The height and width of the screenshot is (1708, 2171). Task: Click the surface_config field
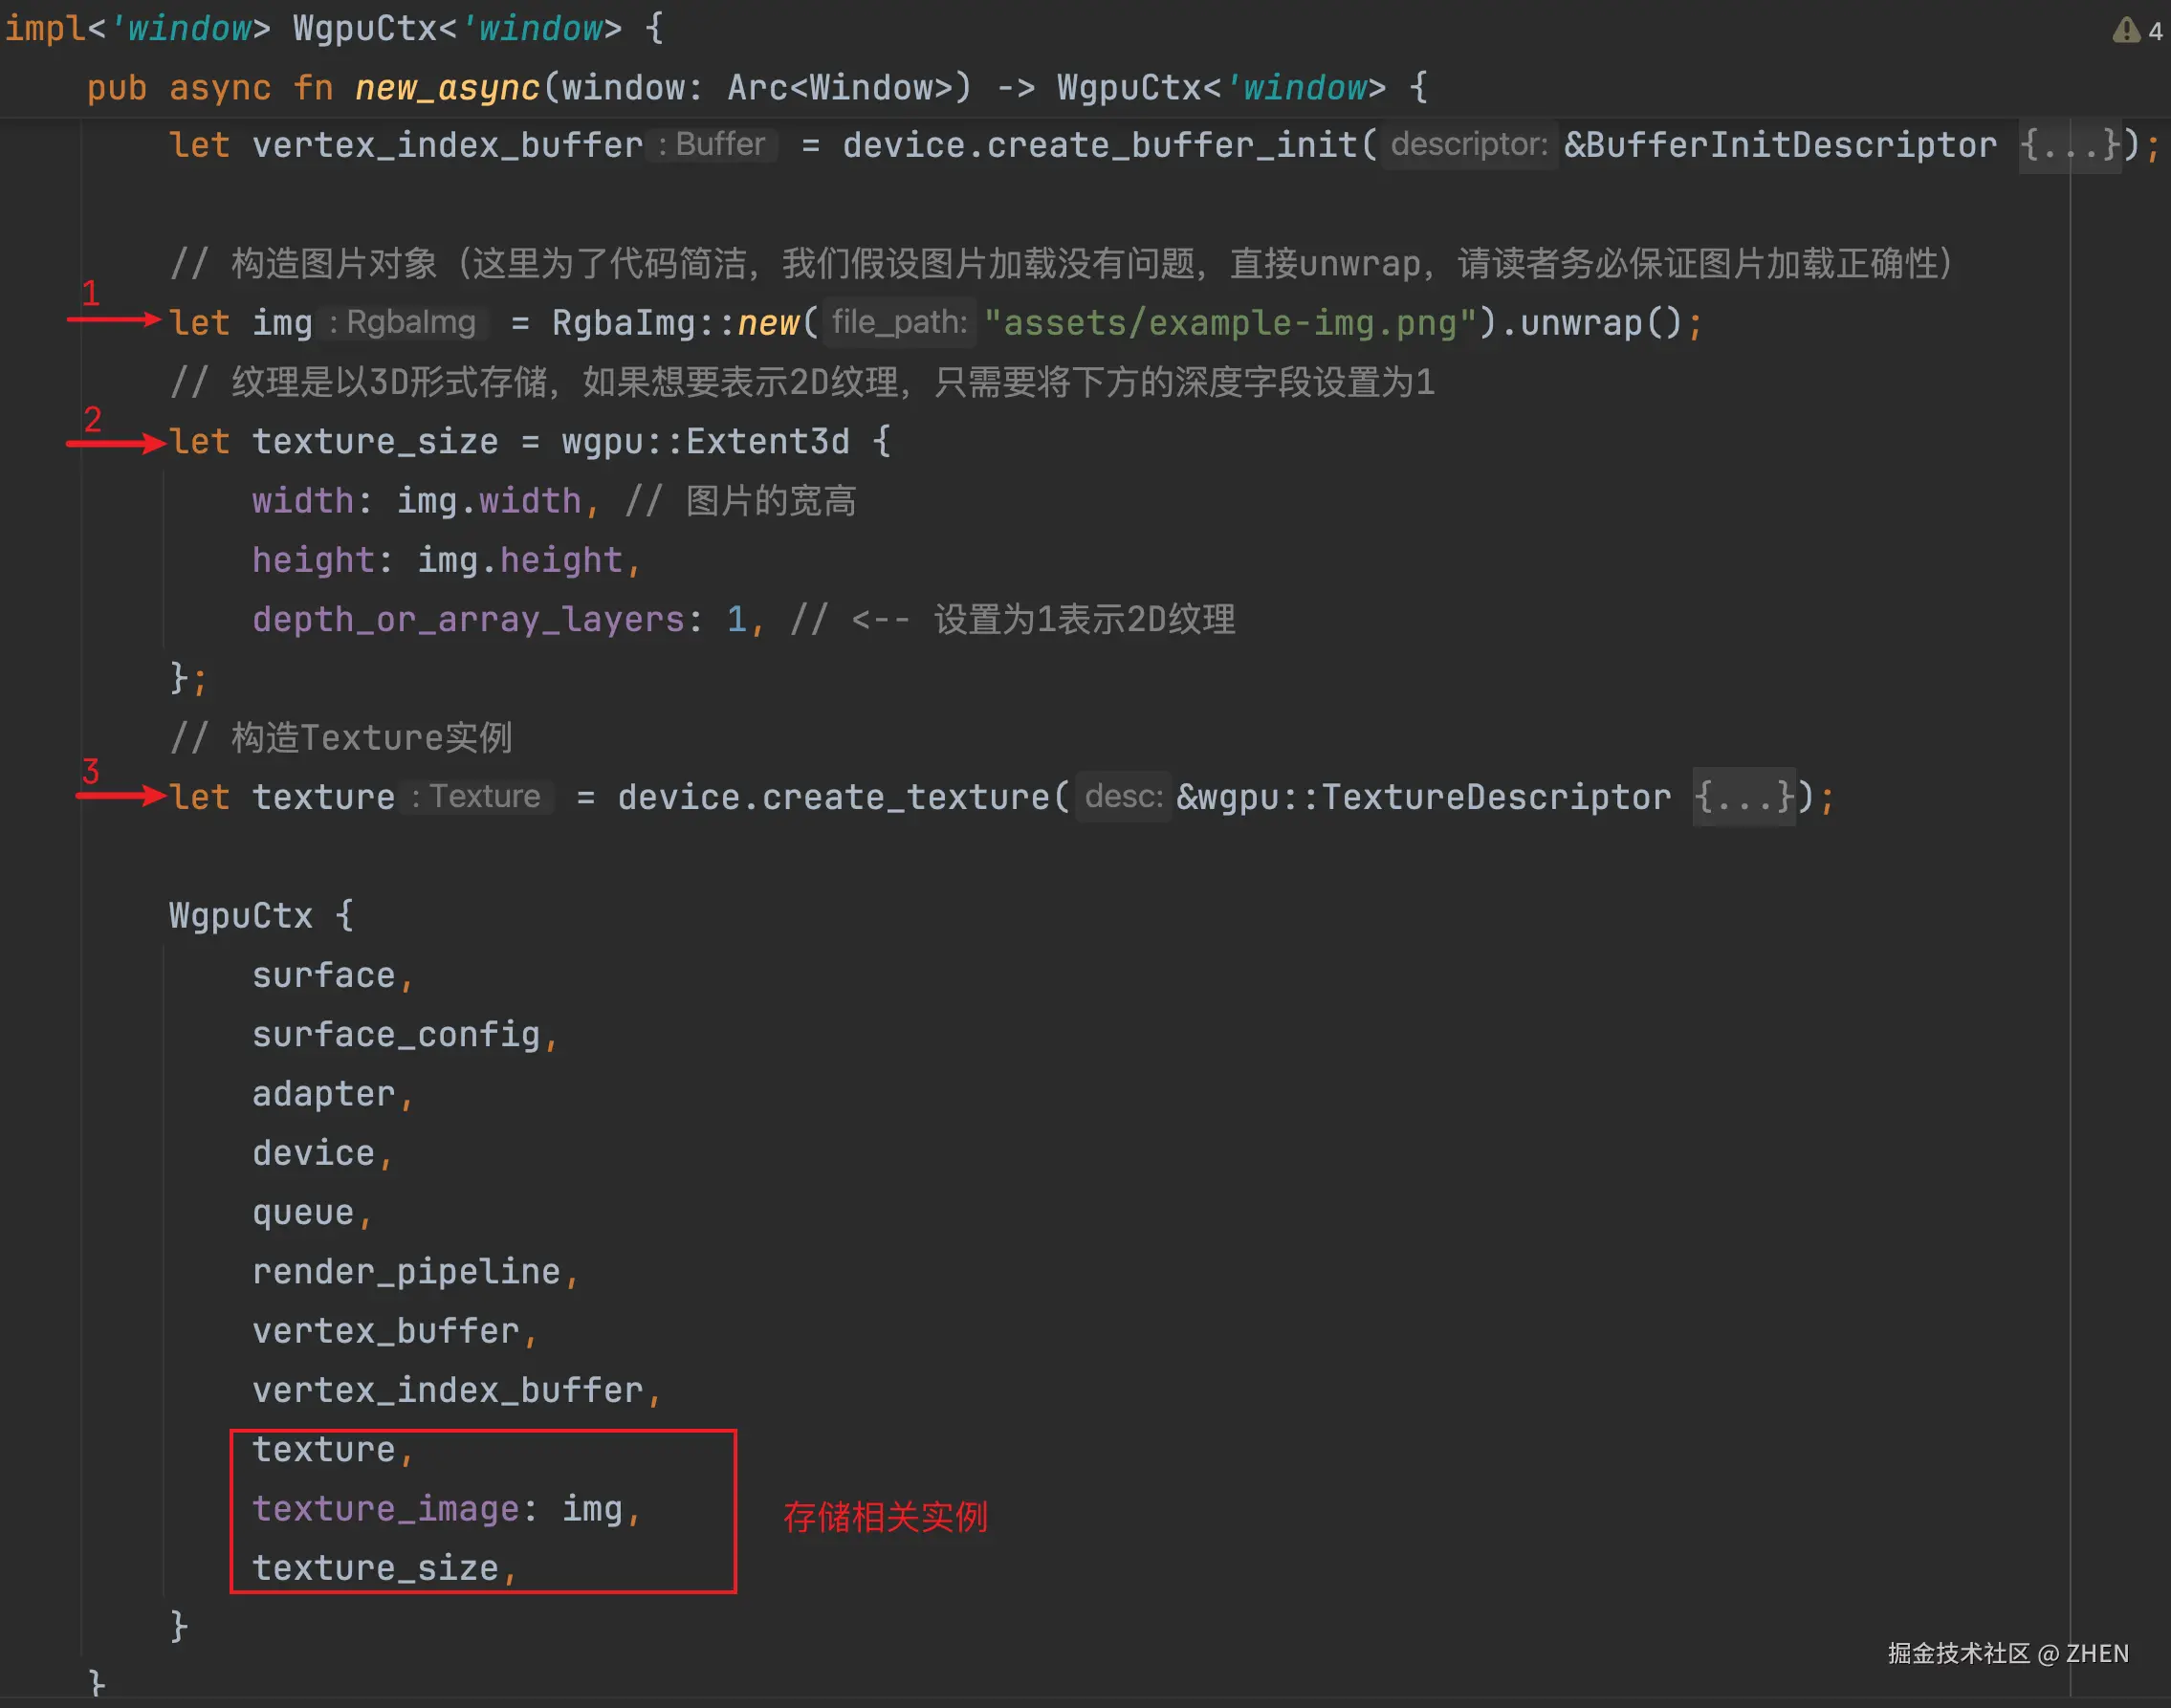(396, 1035)
